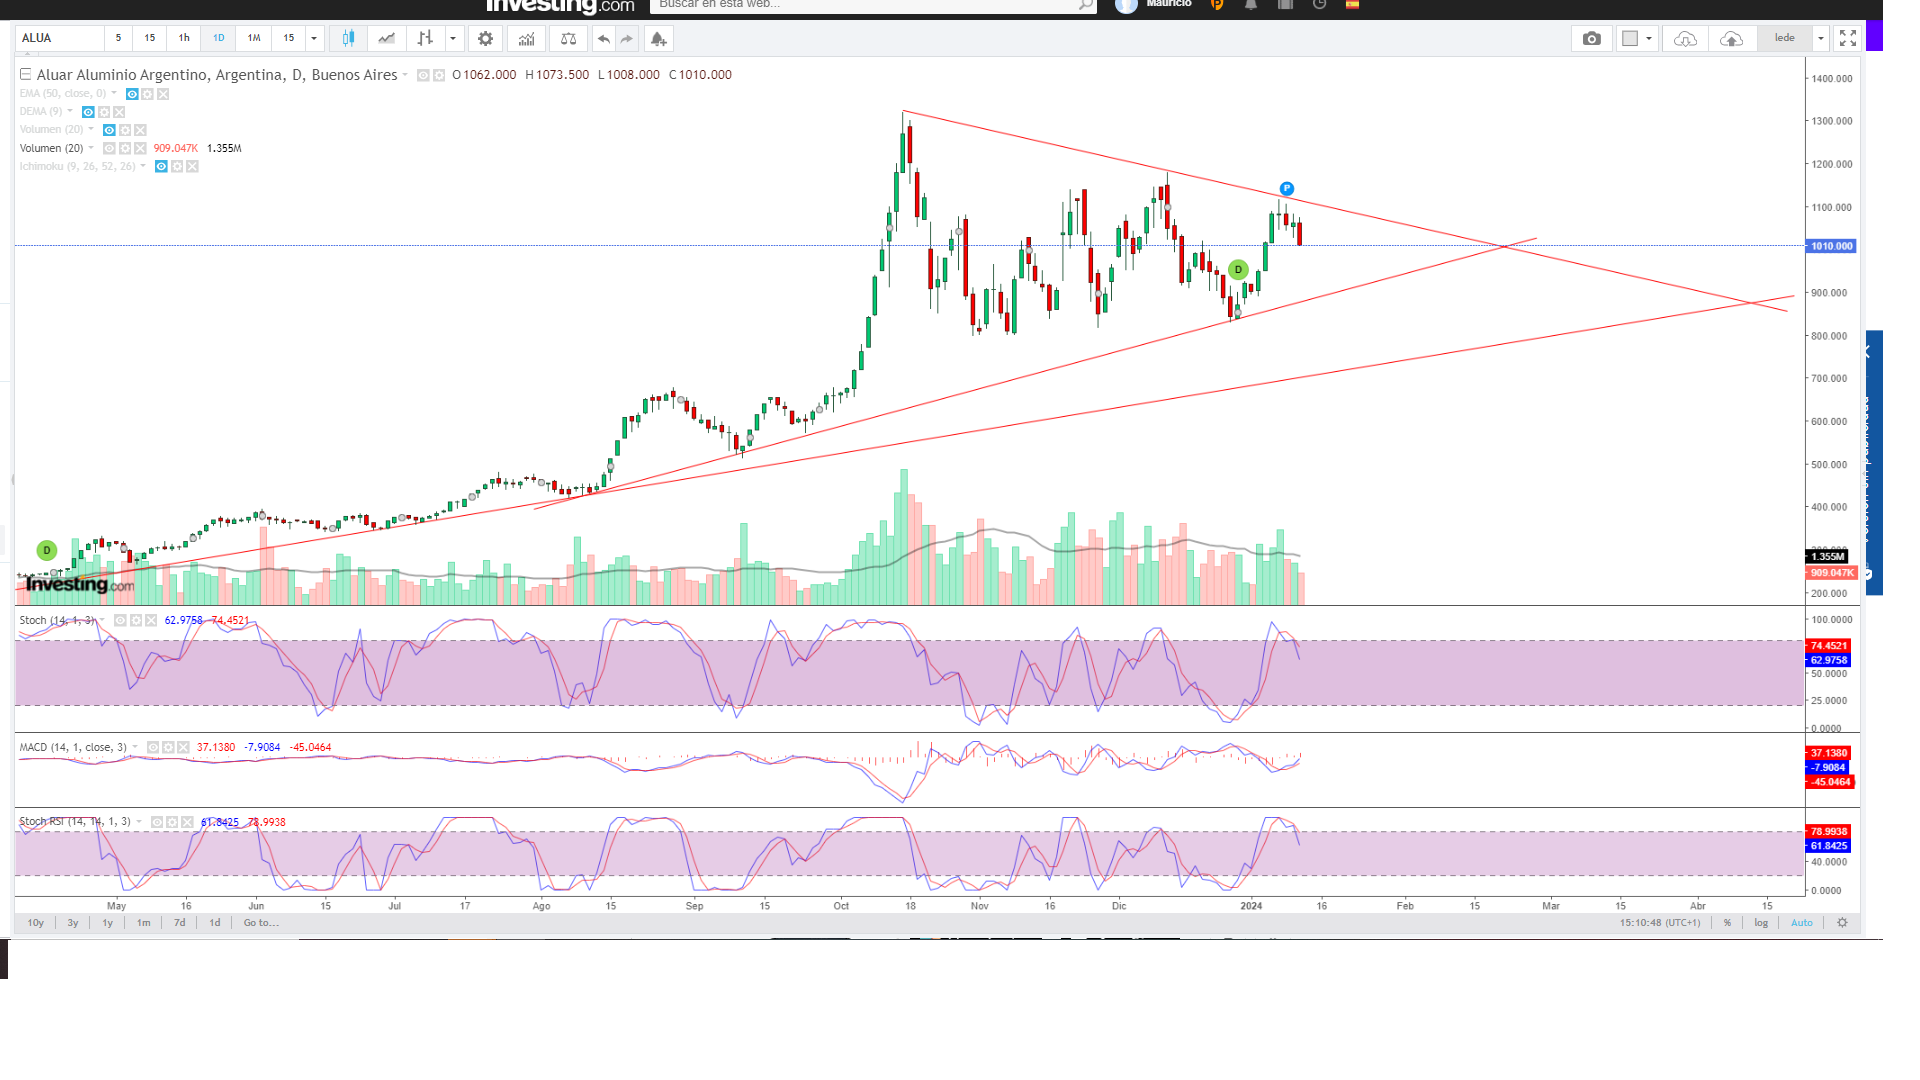The height and width of the screenshot is (1080, 1920).
Task: Set the range to 1m
Action: (144, 923)
